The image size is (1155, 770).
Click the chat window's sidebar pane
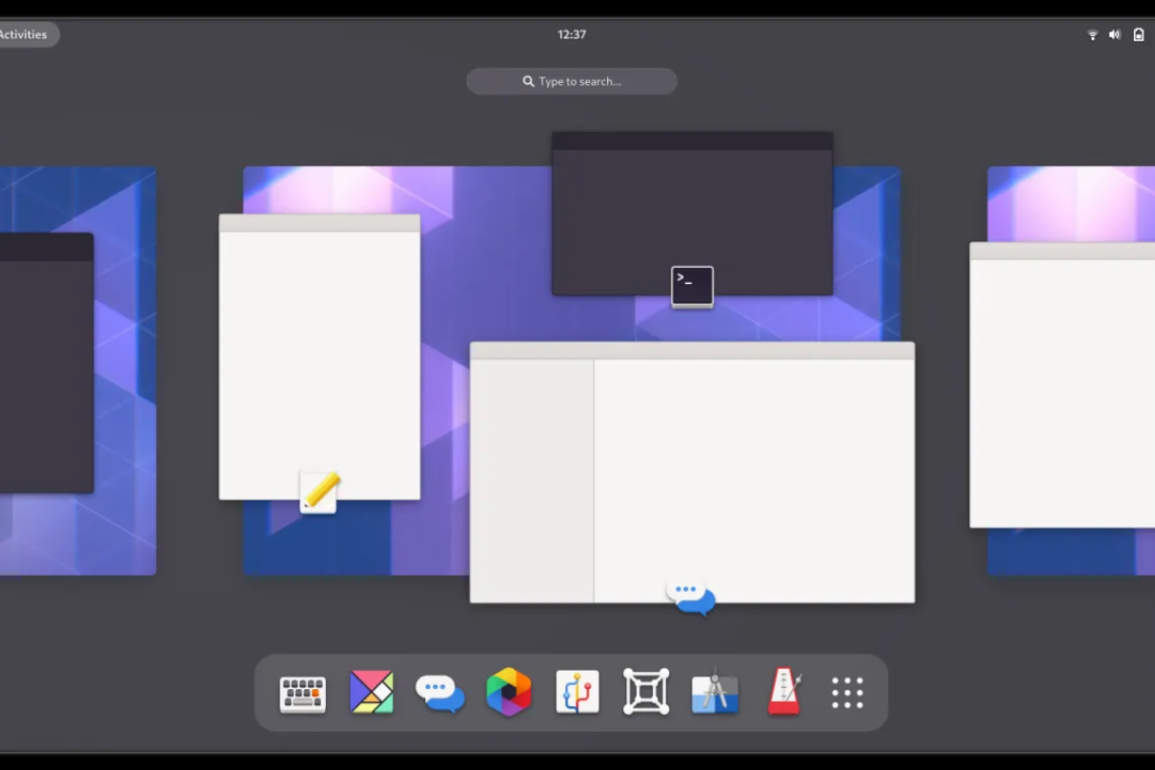point(532,480)
